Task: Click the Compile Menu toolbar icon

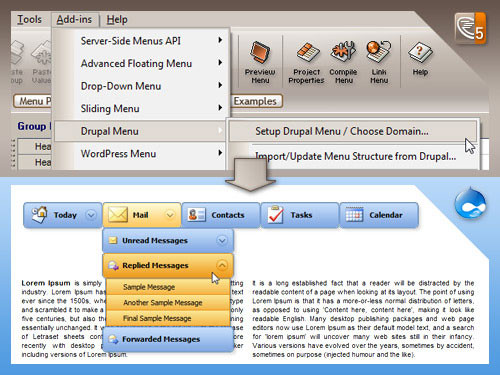Action: (343, 62)
